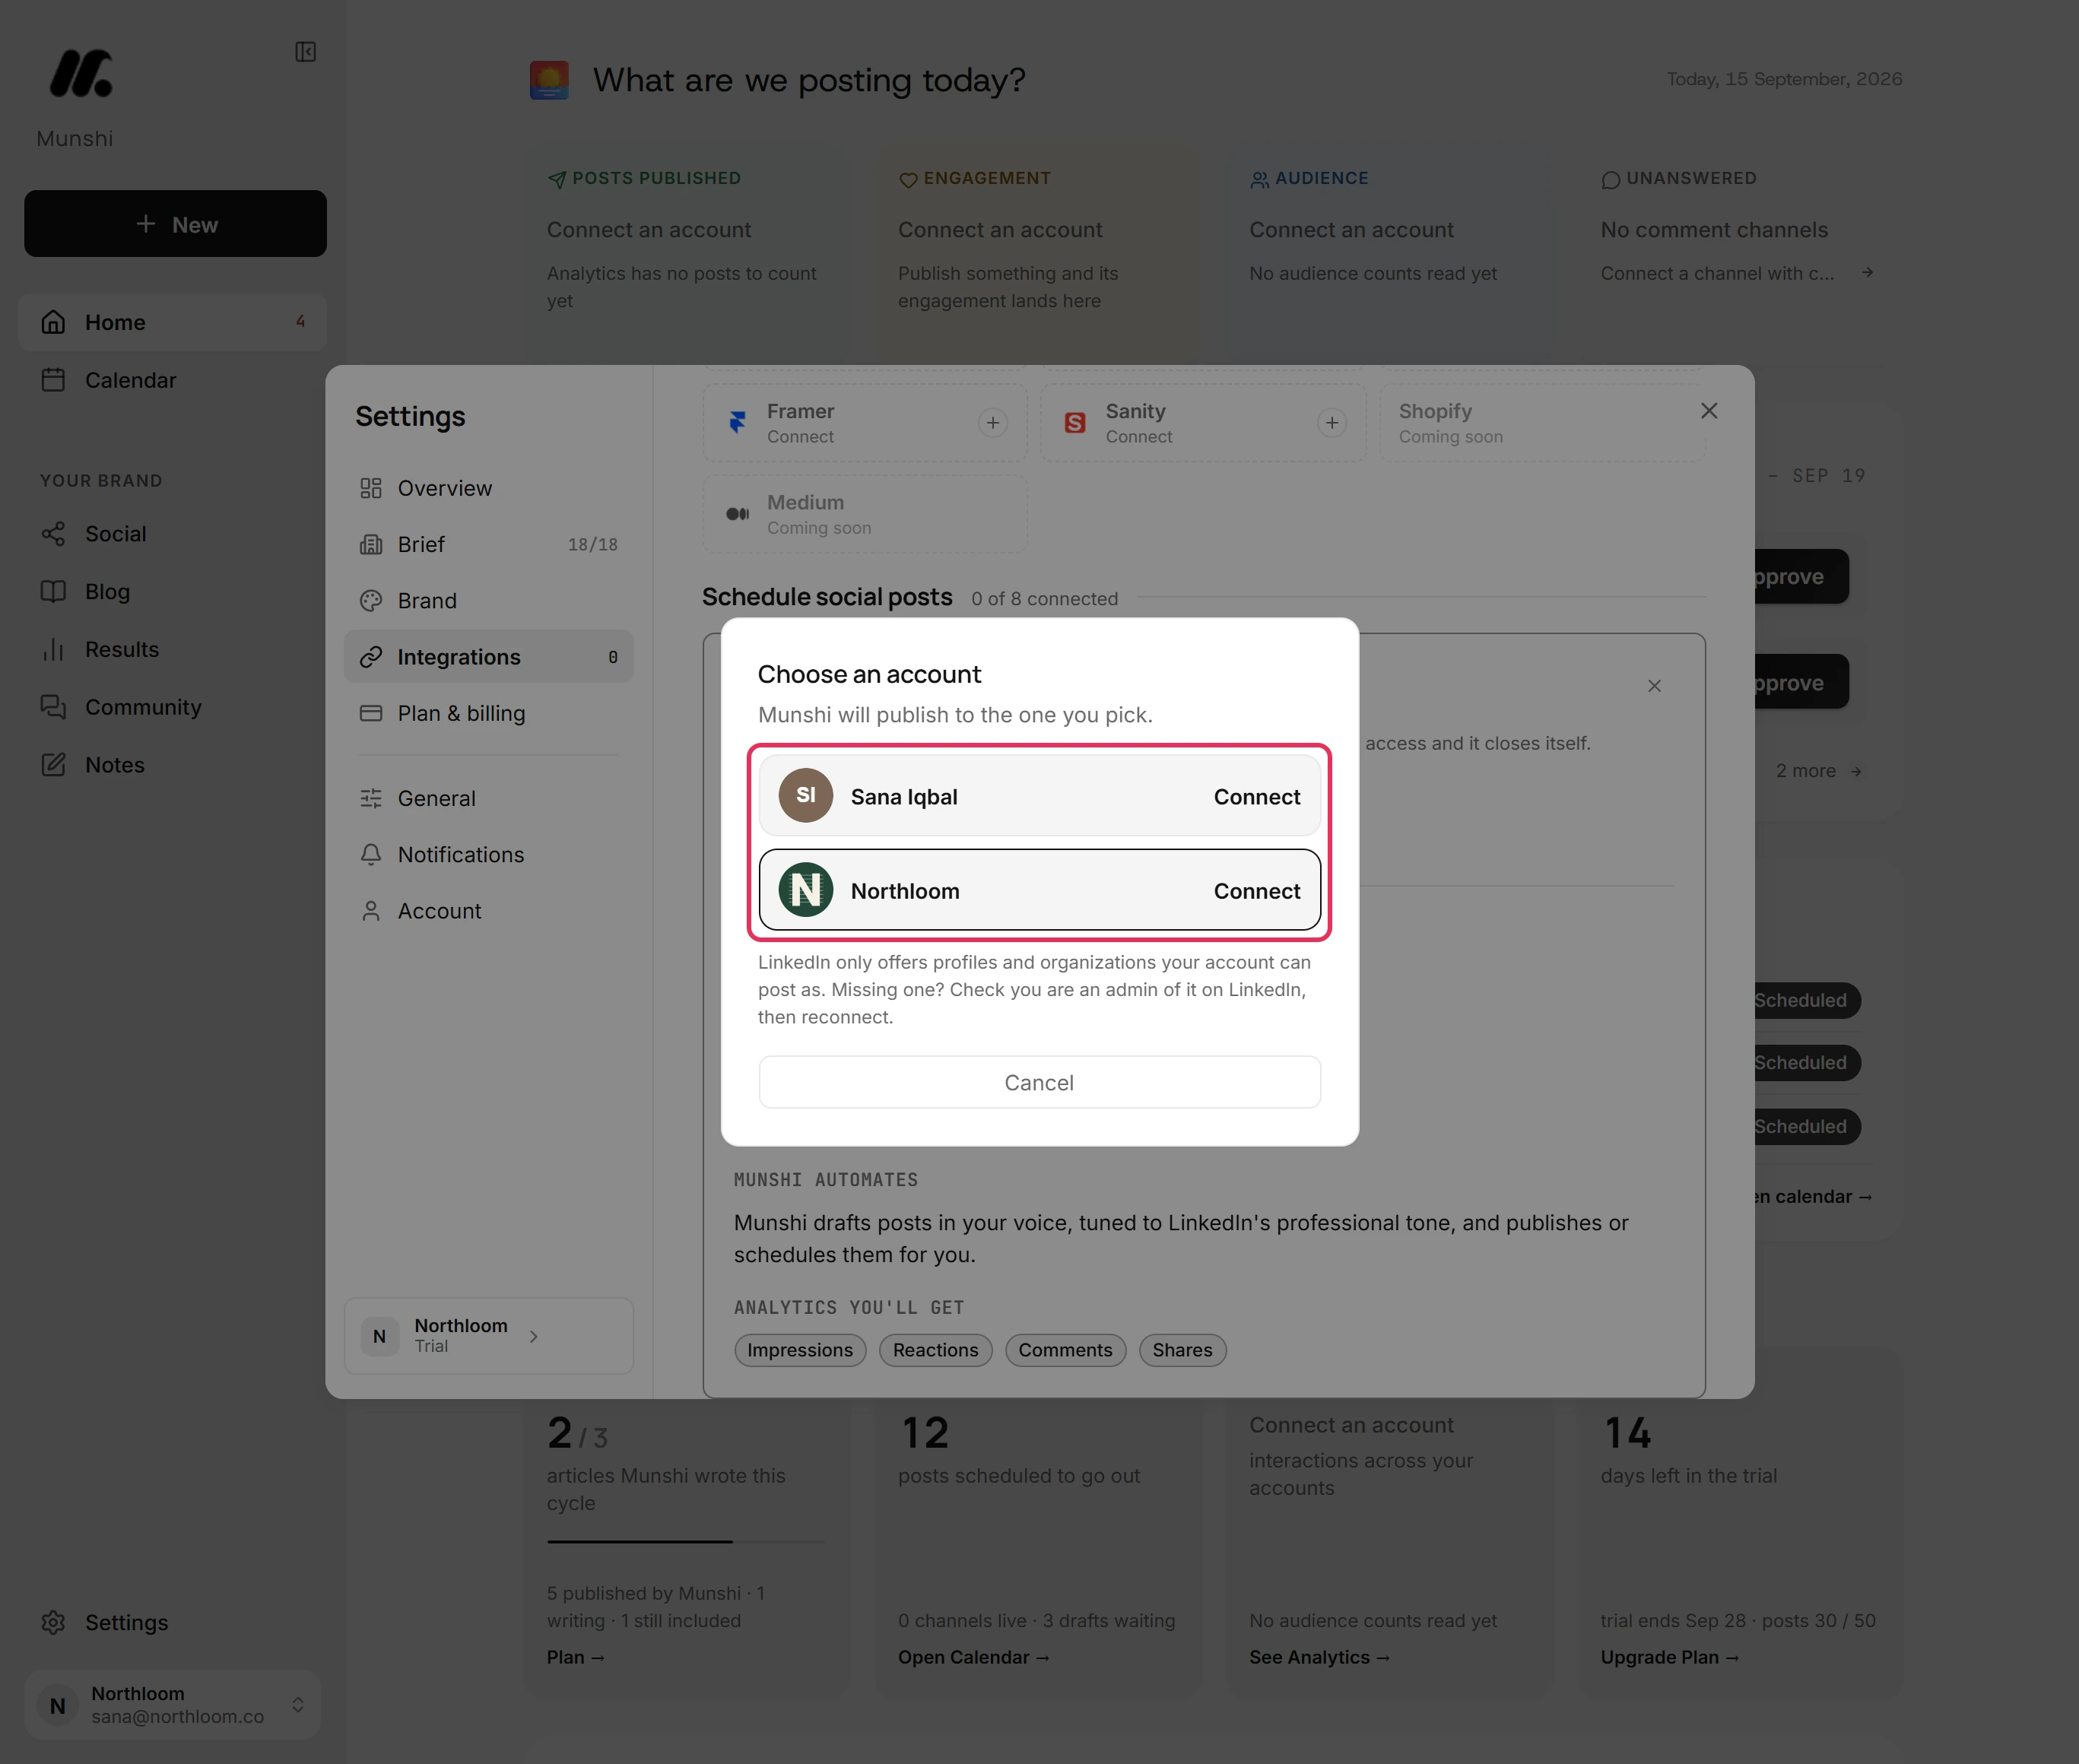2079x1764 pixels.
Task: Click the 2 more link
Action: click(x=1818, y=771)
